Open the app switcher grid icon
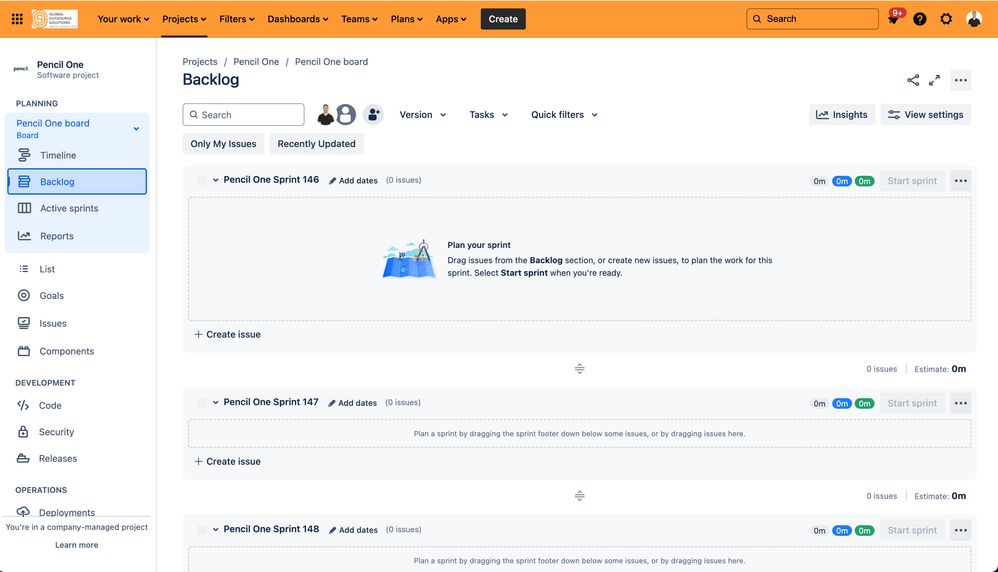The image size is (998, 572). point(17,19)
